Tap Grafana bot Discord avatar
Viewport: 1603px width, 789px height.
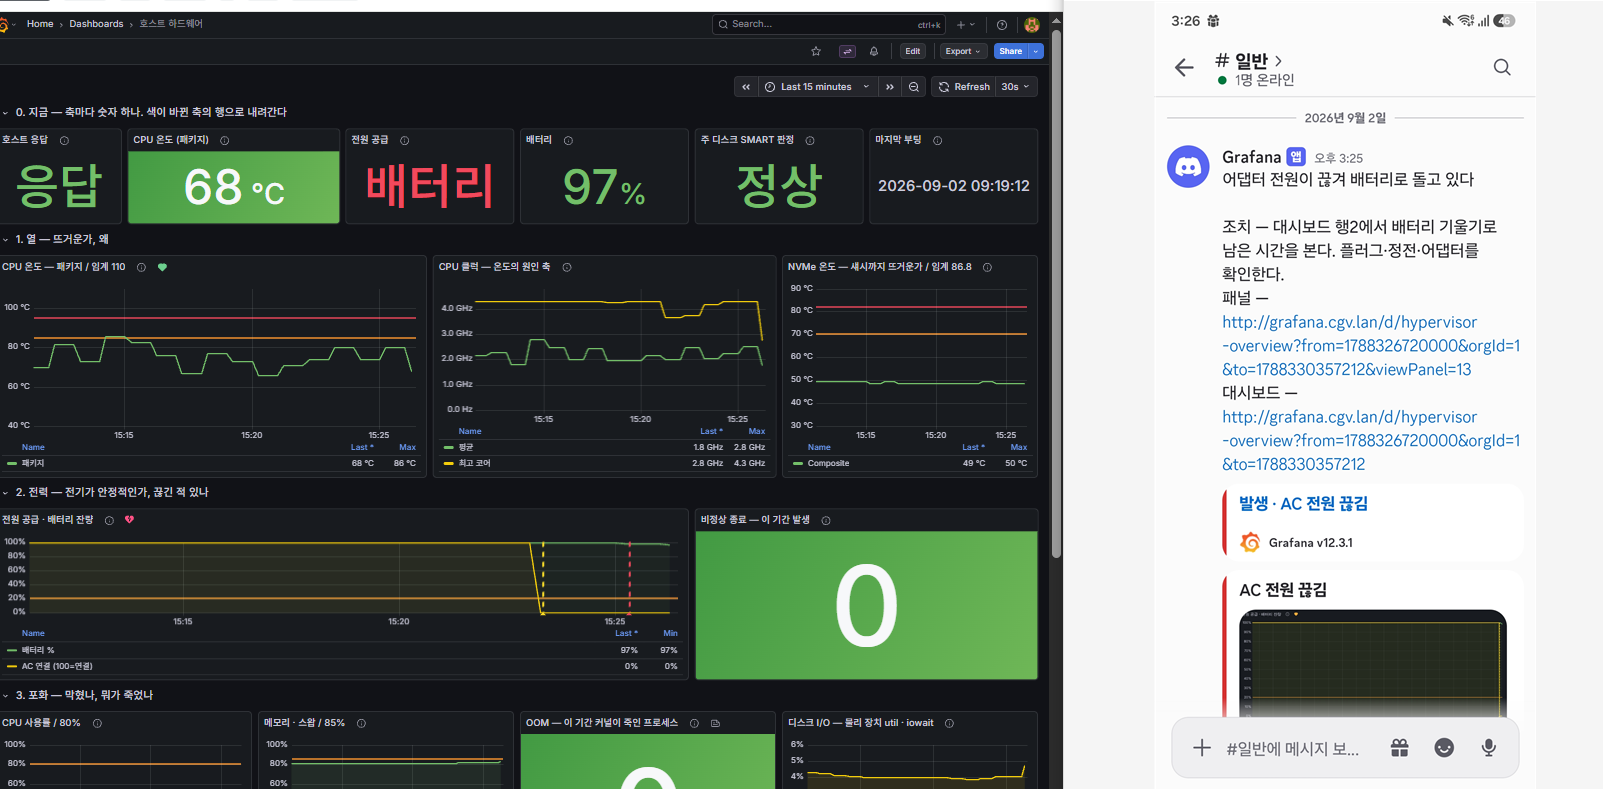[x=1188, y=167]
